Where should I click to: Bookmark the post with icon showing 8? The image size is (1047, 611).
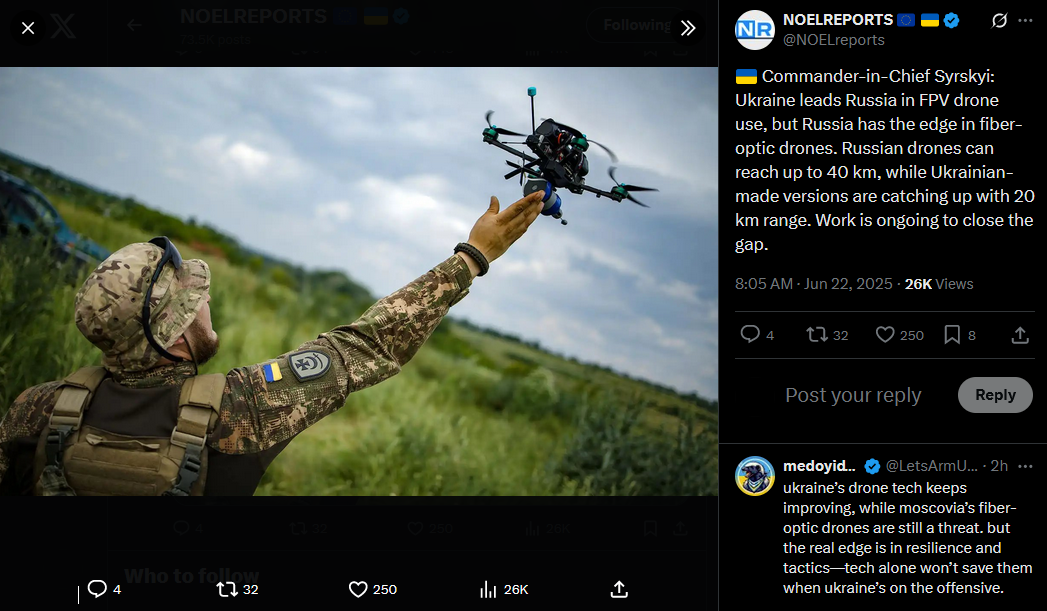click(952, 335)
